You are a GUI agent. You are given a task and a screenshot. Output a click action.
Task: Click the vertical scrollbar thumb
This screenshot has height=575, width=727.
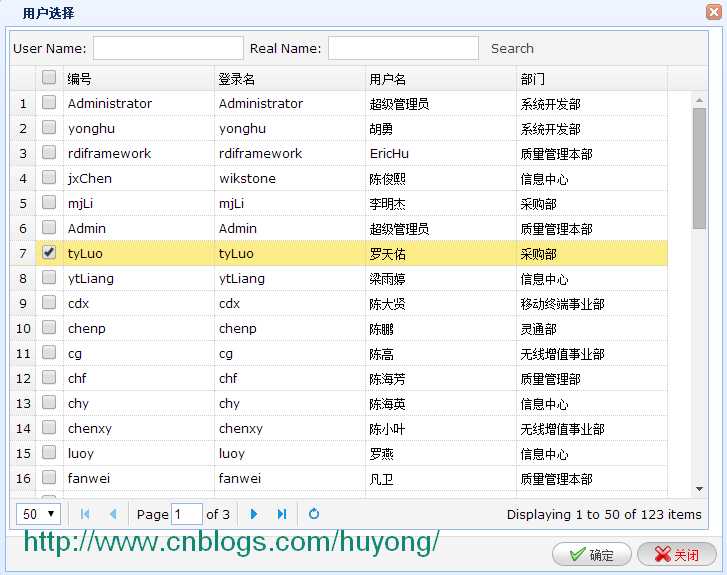(699, 168)
